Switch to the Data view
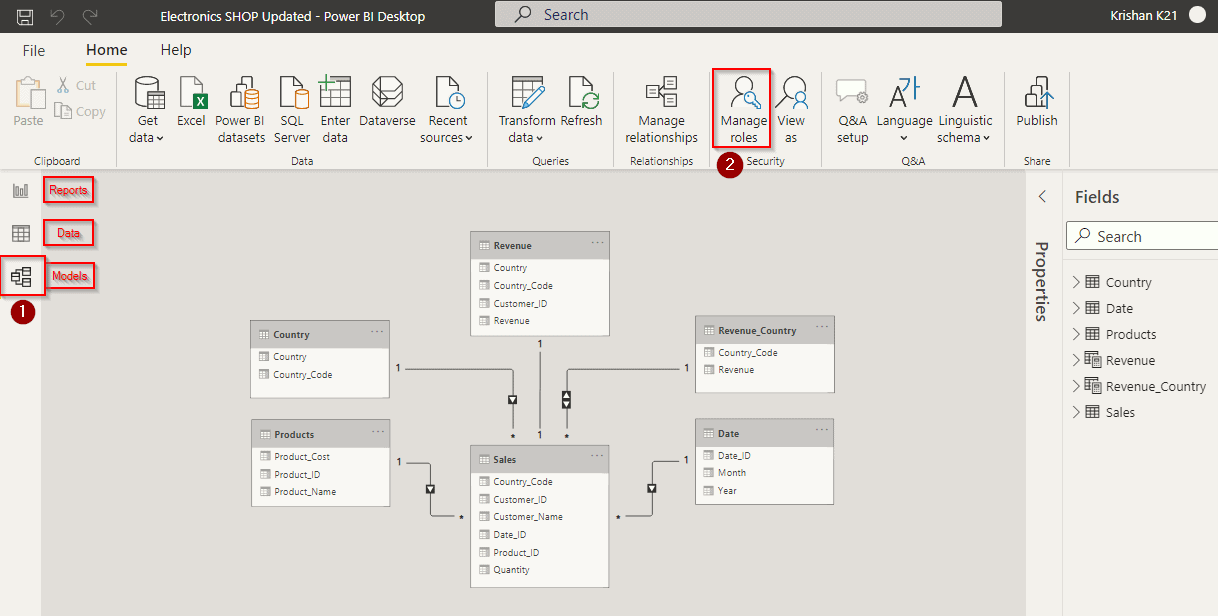Image resolution: width=1218 pixels, height=616 pixels. pyautogui.click(x=20, y=232)
